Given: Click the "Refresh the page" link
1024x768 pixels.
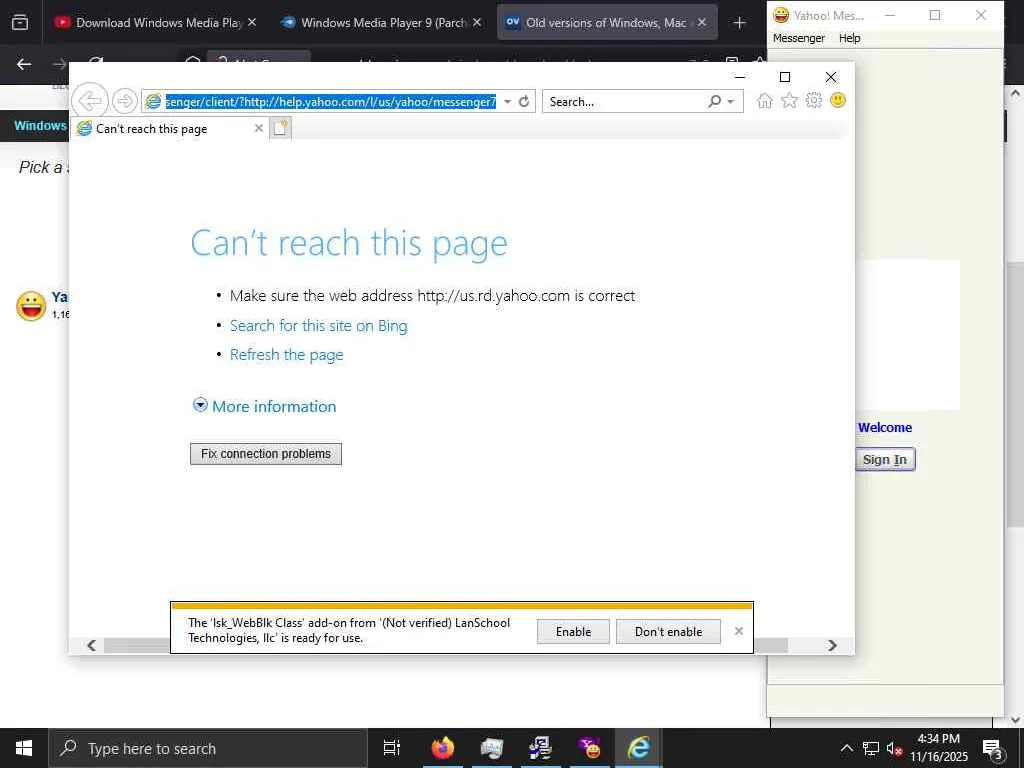Looking at the screenshot, I should point(286,355).
